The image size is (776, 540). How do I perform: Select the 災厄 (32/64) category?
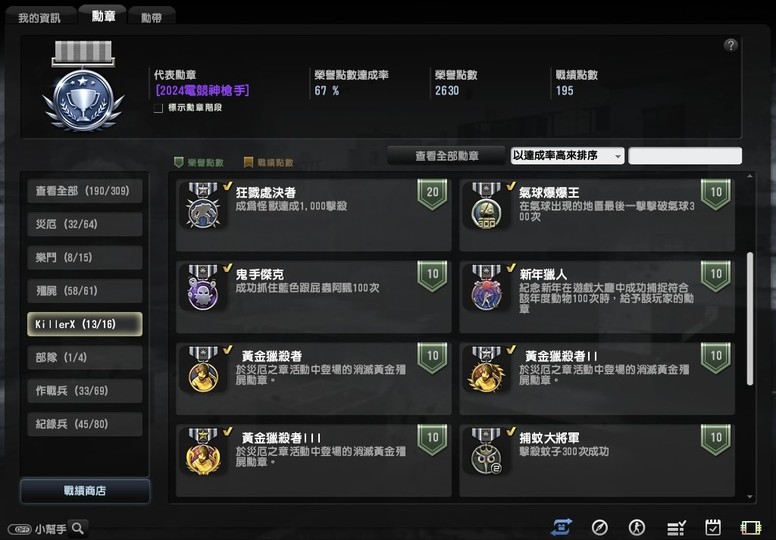coord(85,224)
